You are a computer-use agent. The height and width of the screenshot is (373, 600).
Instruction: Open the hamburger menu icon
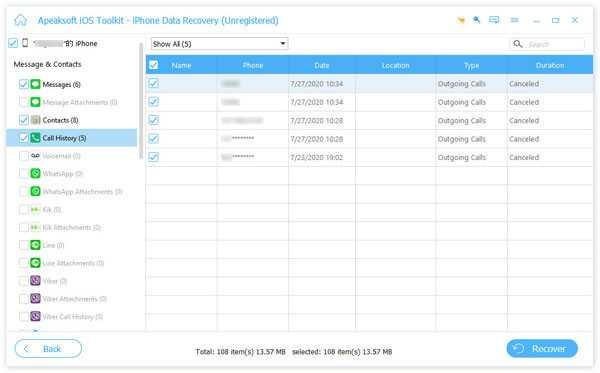pos(515,20)
